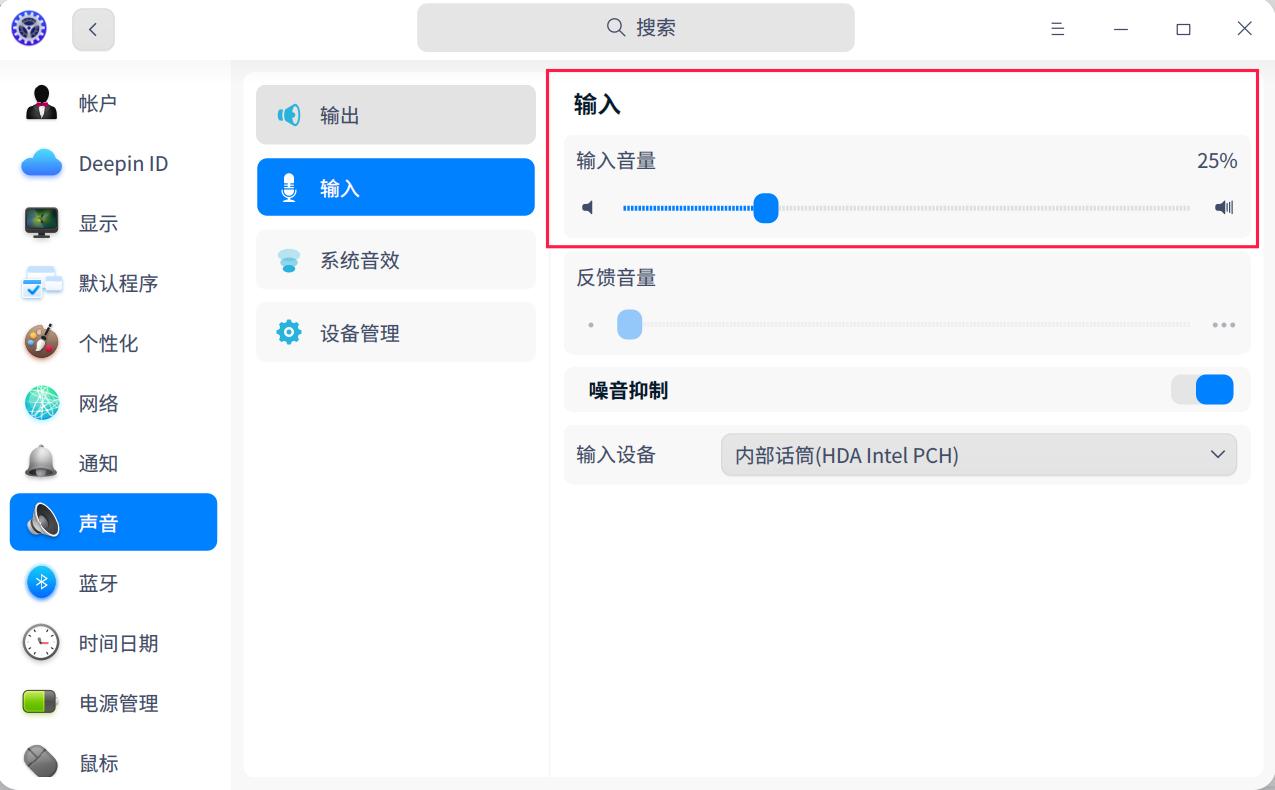
Task: Go back with the arrow button
Action: tap(93, 29)
